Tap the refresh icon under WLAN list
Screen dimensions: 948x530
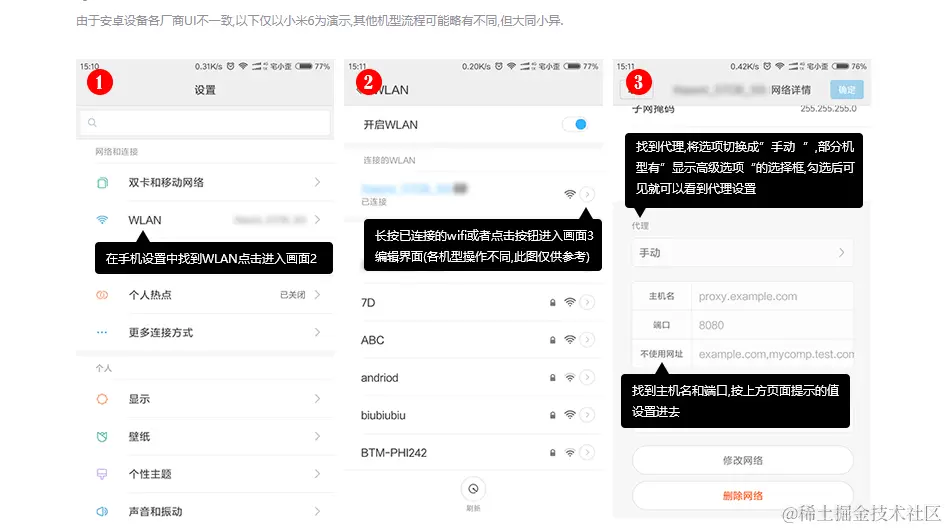click(x=473, y=488)
